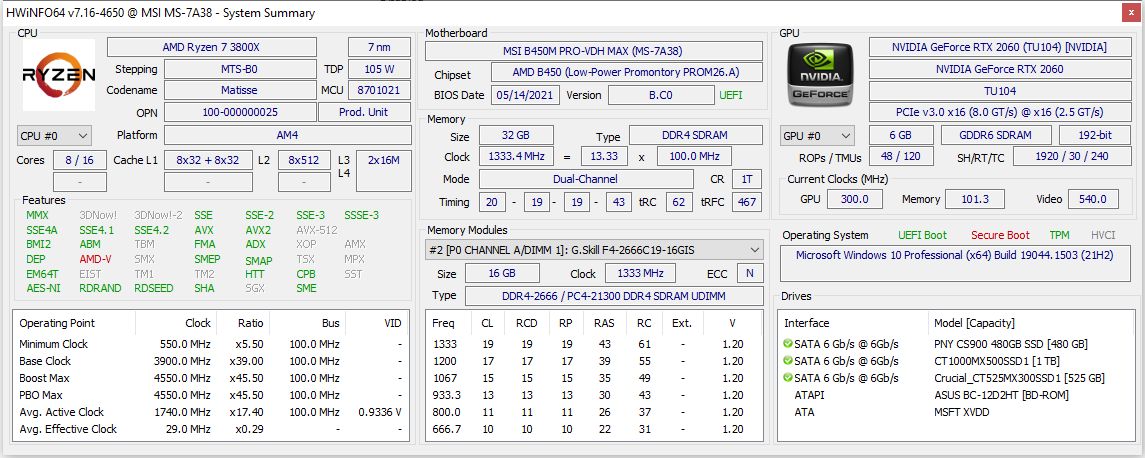Click the DDR4-2666 / PC4-21300 module type field
Viewport: 1145px width, 458px height.
(613, 296)
